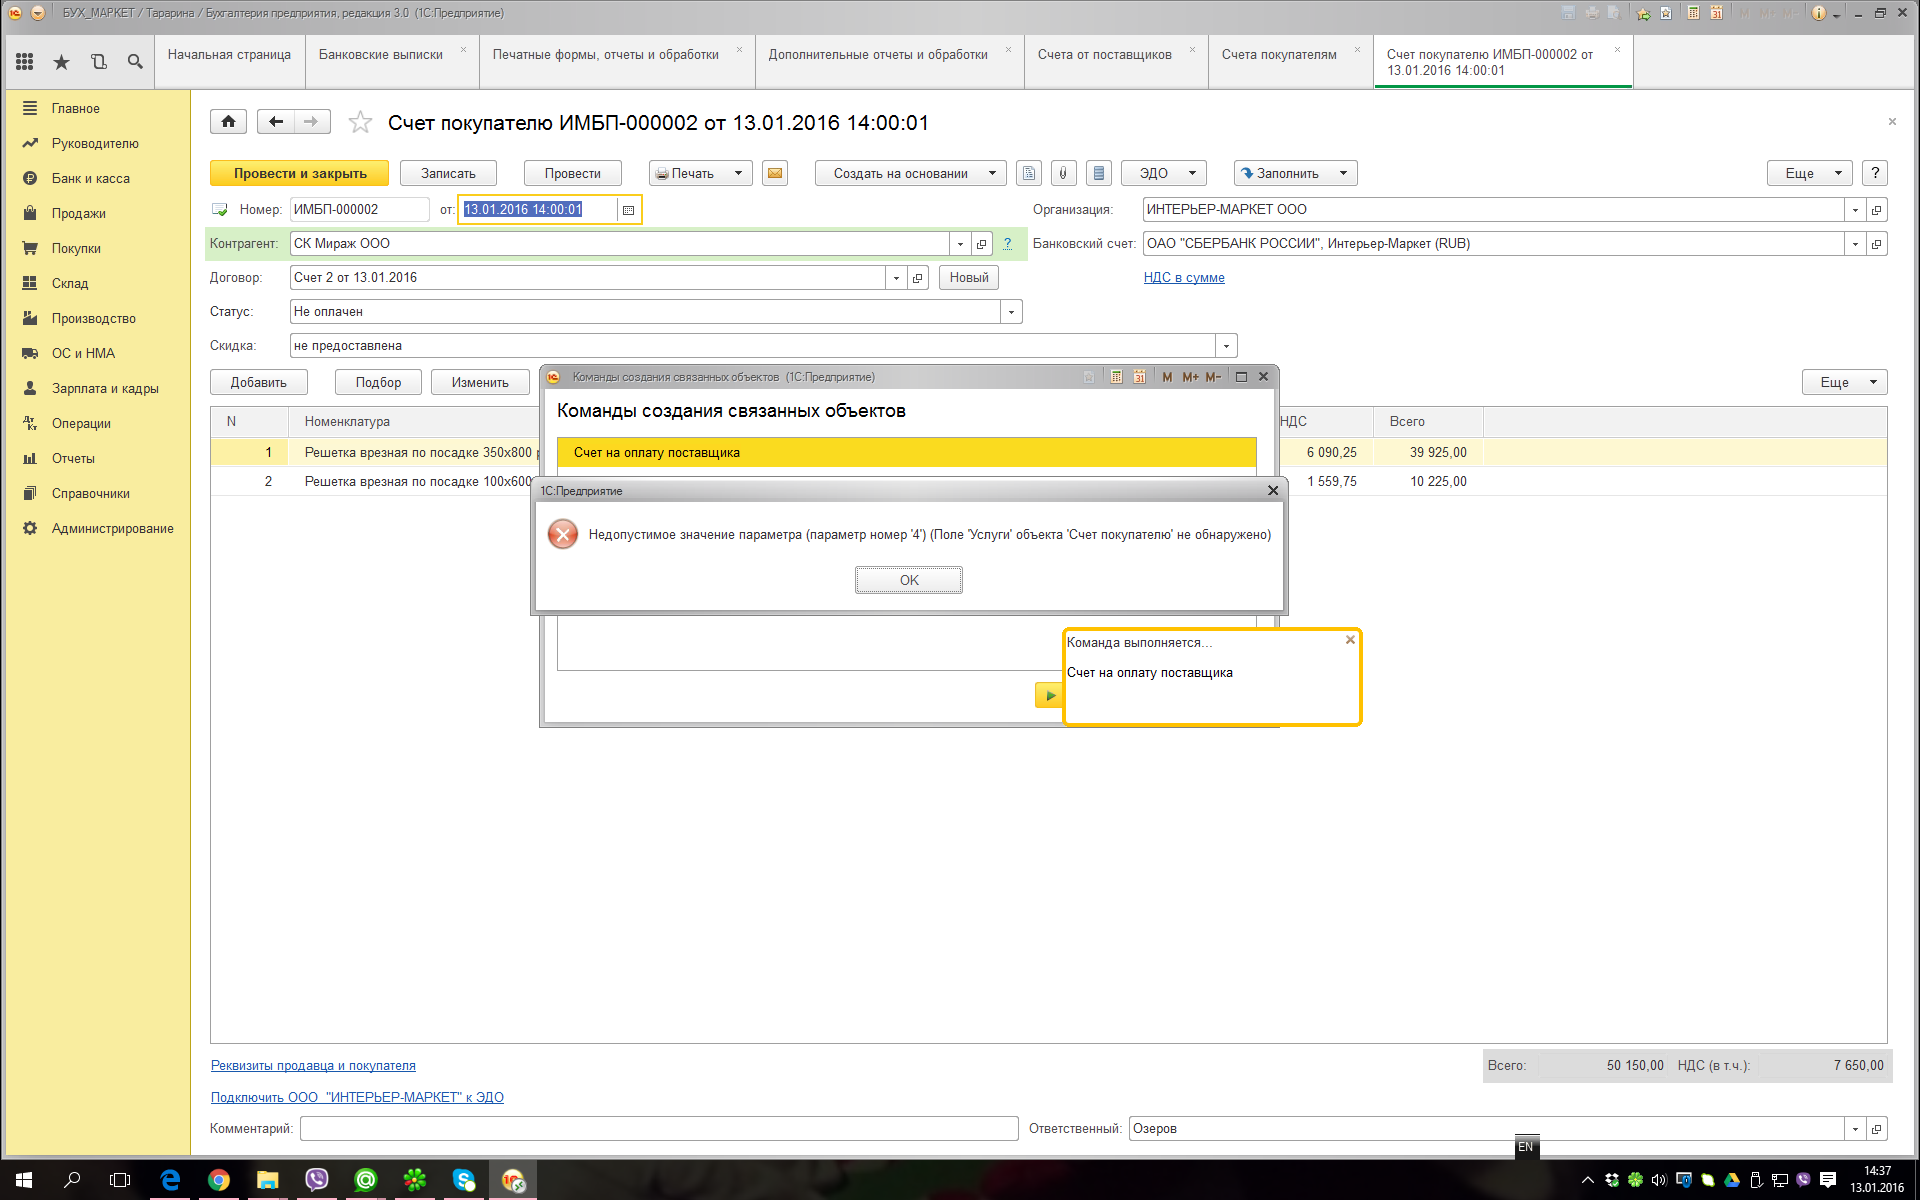Click the home icon button
The image size is (1920, 1200).
click(x=228, y=122)
